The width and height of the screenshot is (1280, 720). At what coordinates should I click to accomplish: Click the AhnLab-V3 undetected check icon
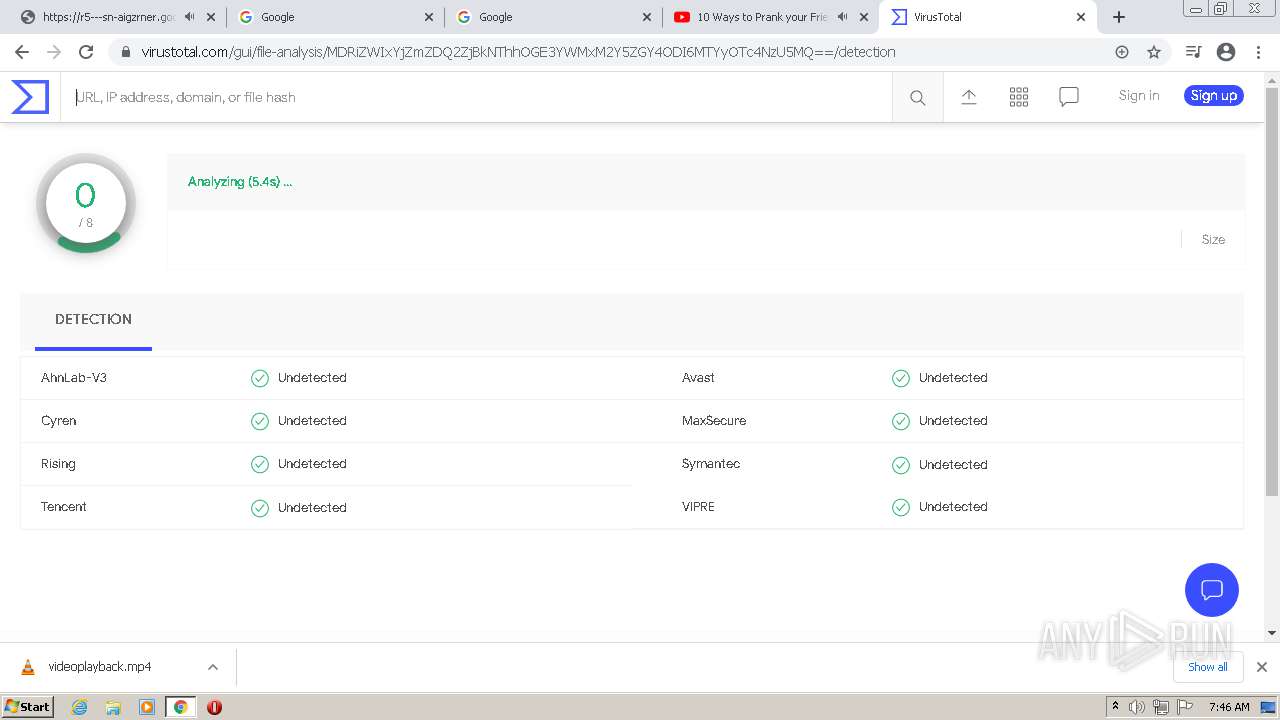[x=260, y=378]
